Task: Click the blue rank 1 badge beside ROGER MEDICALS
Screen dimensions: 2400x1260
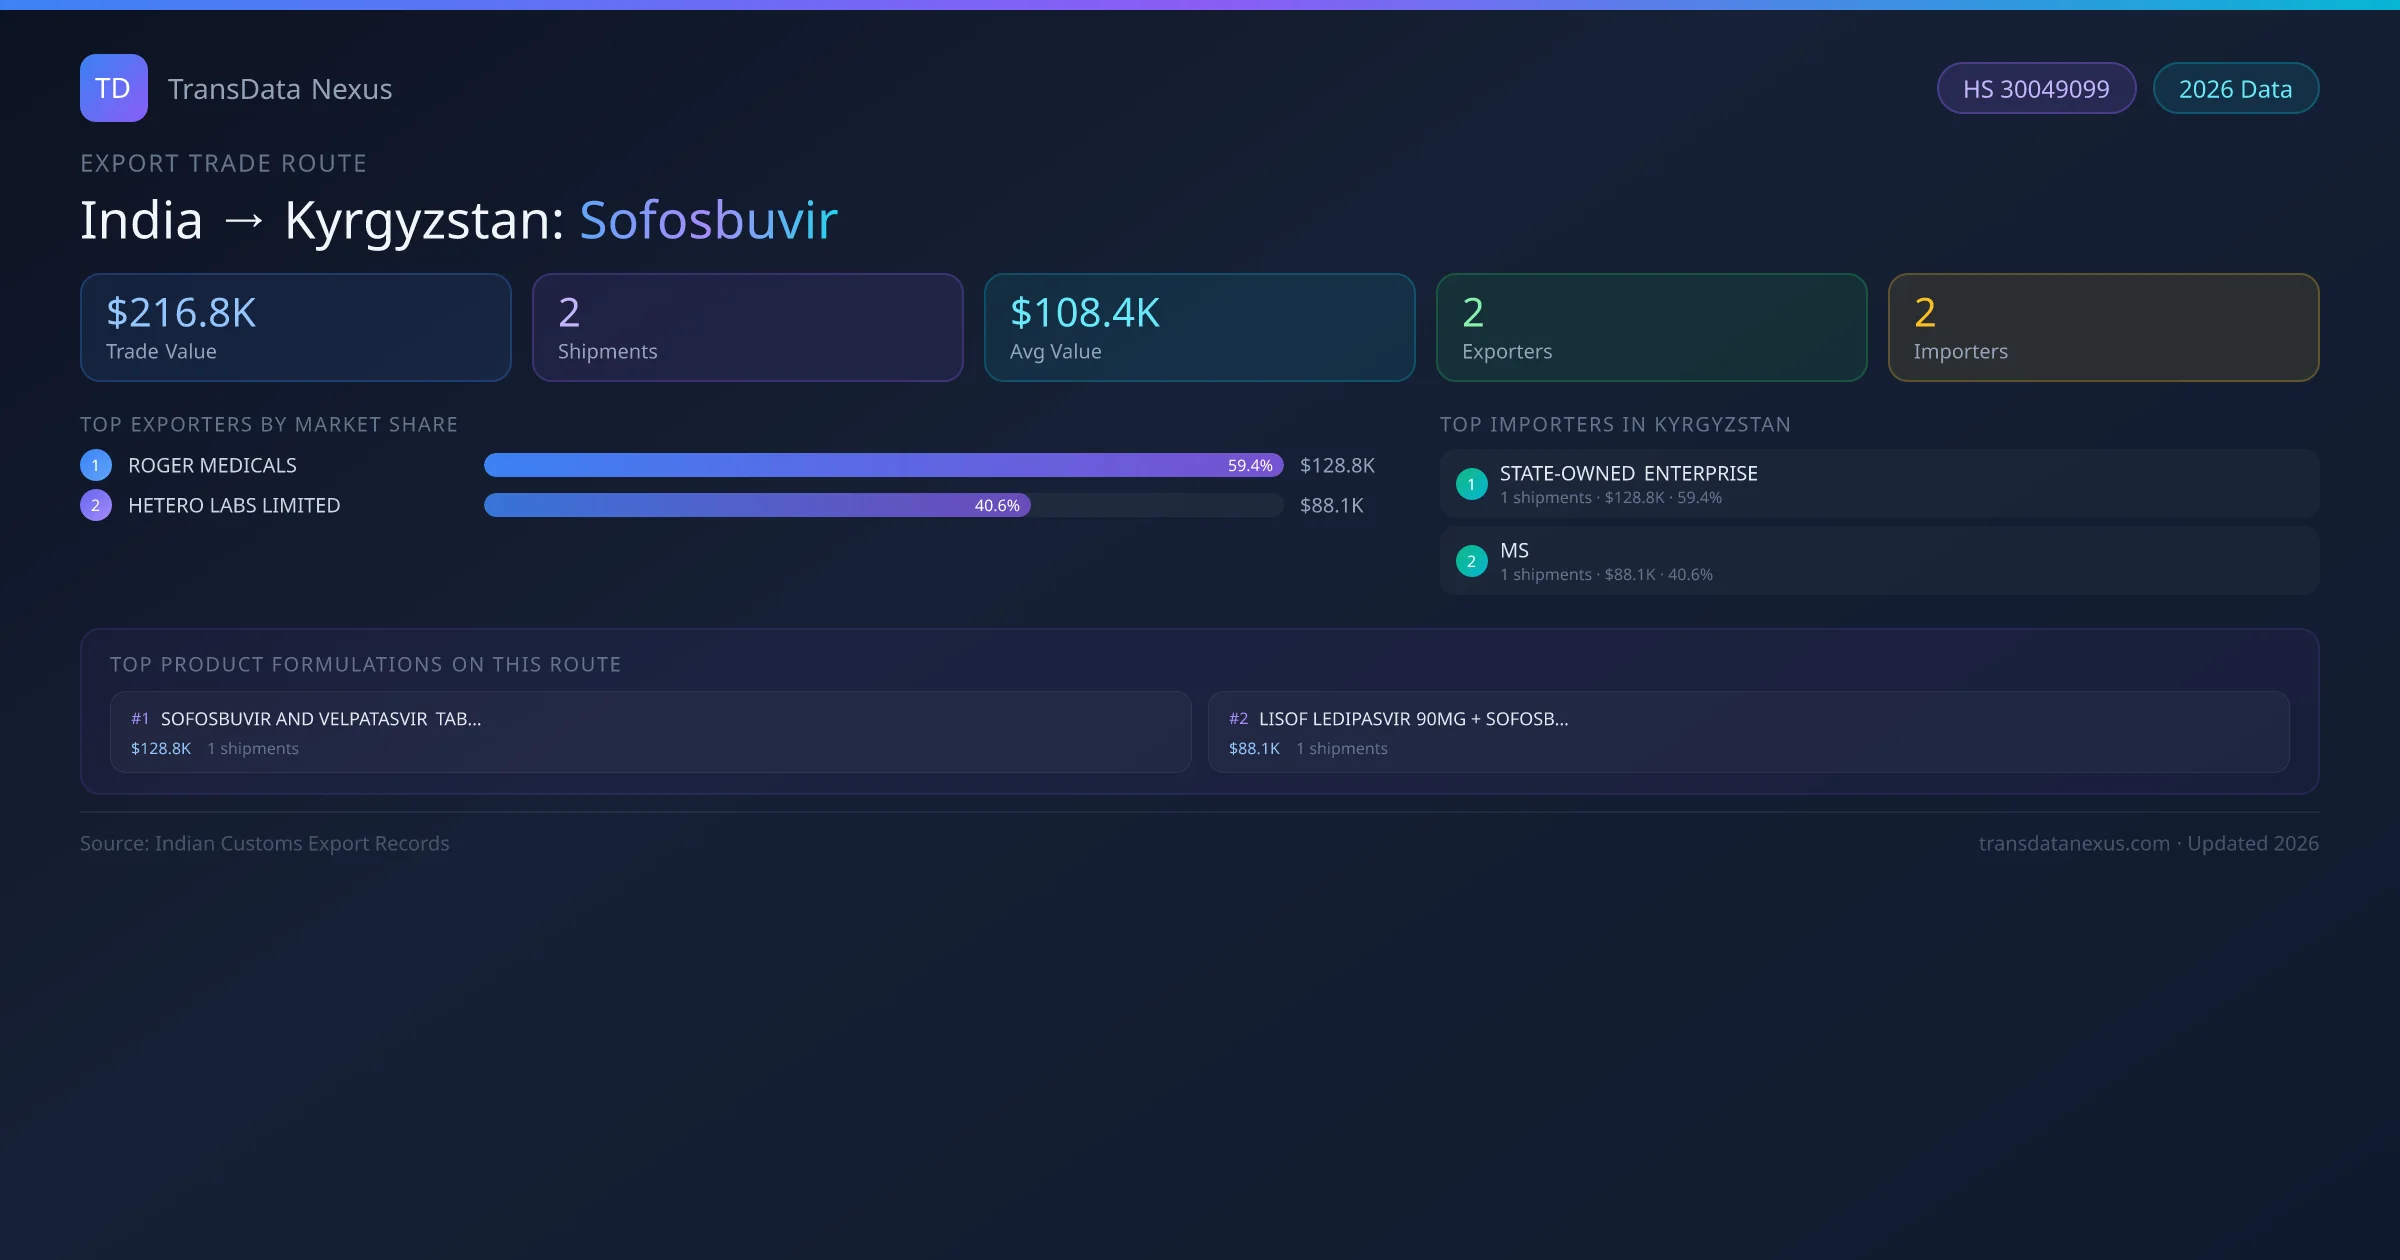Action: click(96, 465)
